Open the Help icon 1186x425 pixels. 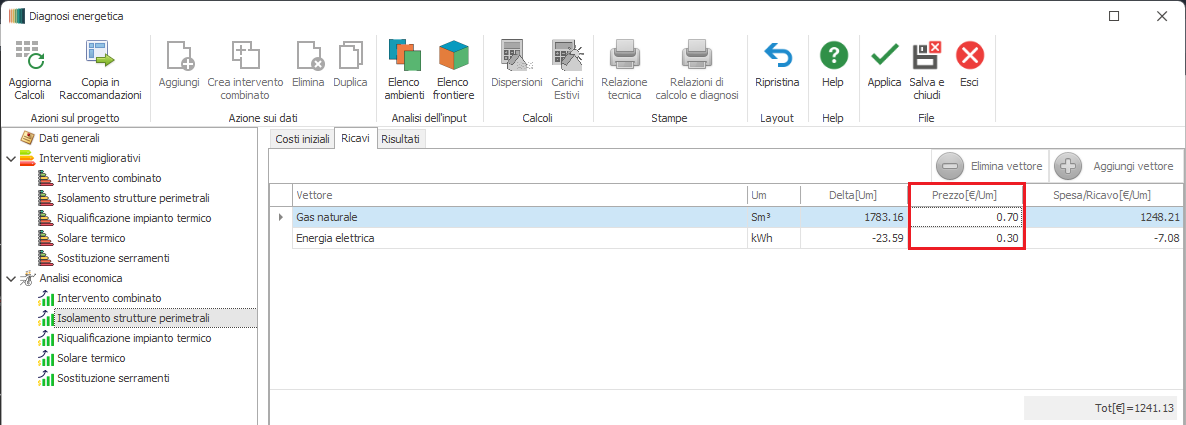click(x=833, y=56)
